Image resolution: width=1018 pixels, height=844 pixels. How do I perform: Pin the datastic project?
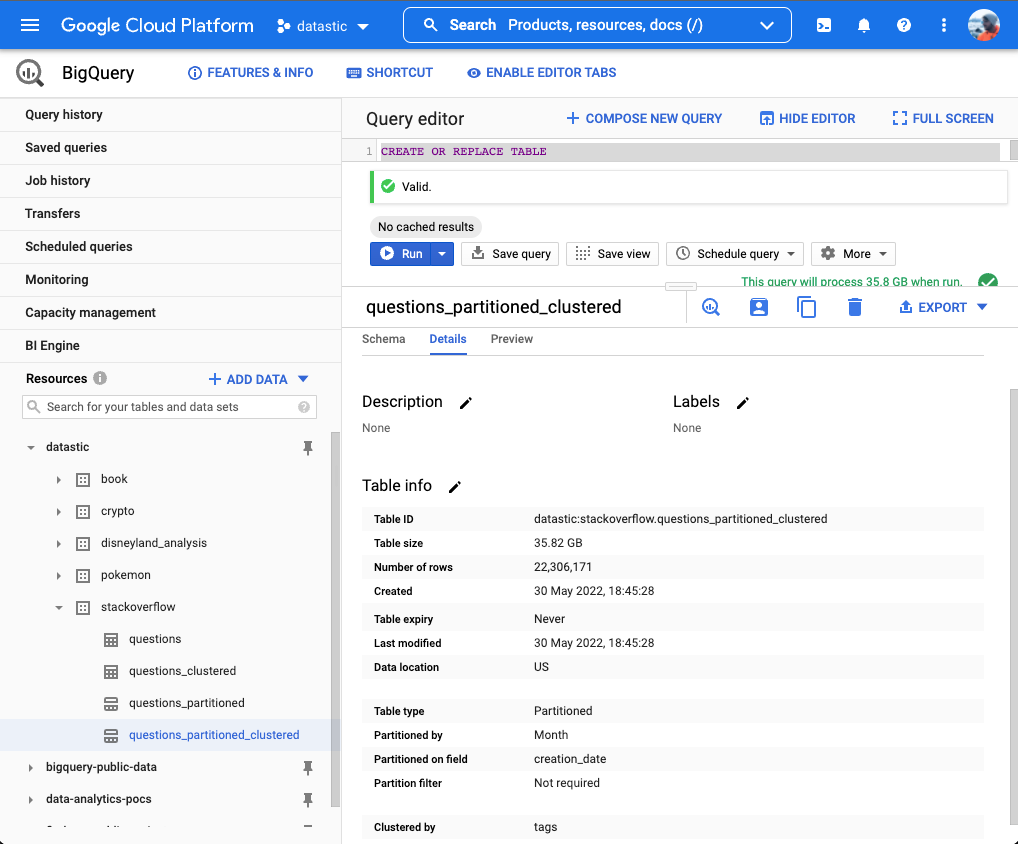(308, 447)
